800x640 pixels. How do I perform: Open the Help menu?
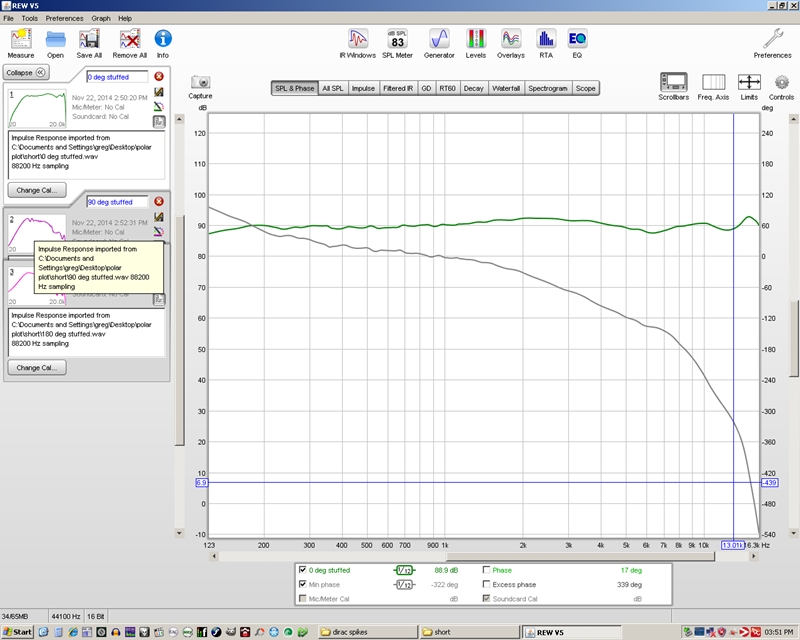pyautogui.click(x=125, y=18)
